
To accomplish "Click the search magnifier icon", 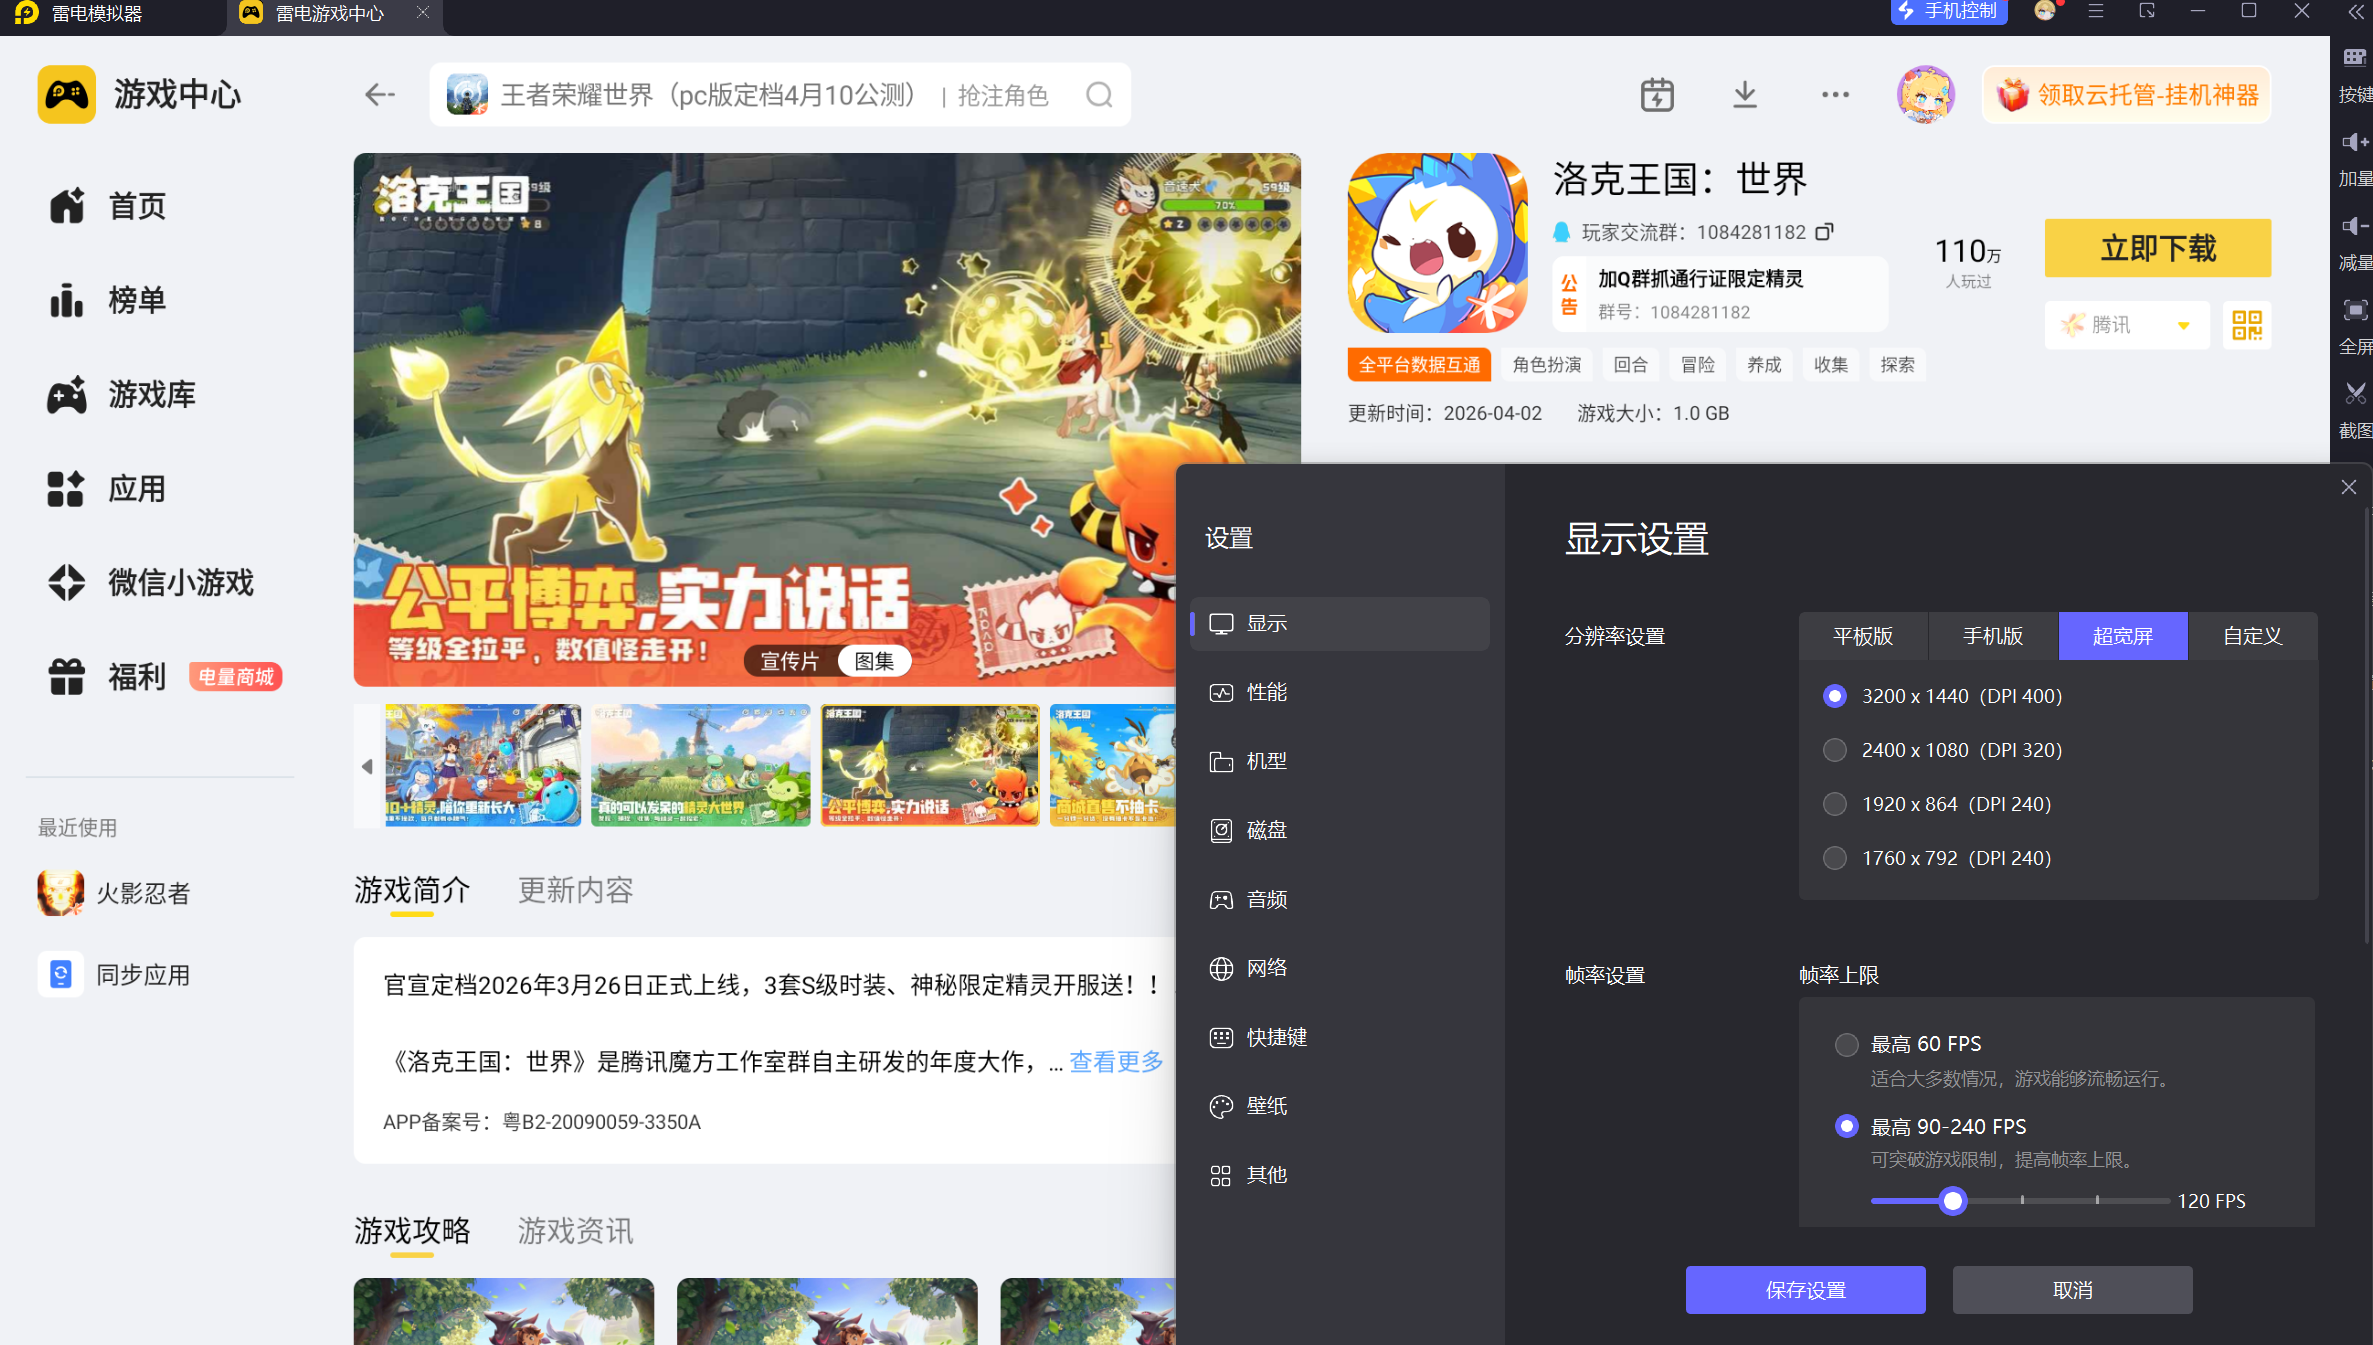I will [1099, 95].
